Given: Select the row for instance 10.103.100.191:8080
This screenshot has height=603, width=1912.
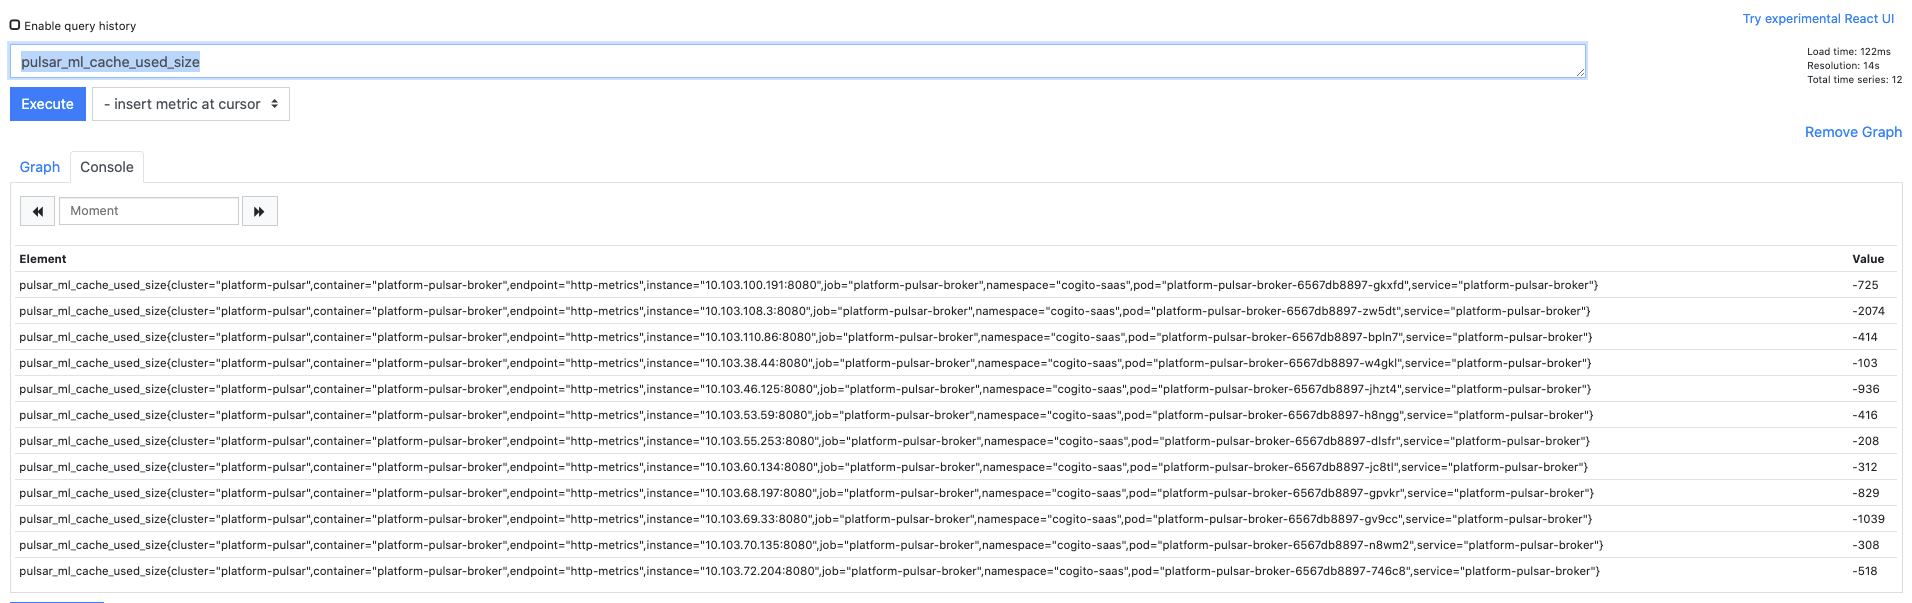Looking at the screenshot, I should pyautogui.click(x=956, y=285).
